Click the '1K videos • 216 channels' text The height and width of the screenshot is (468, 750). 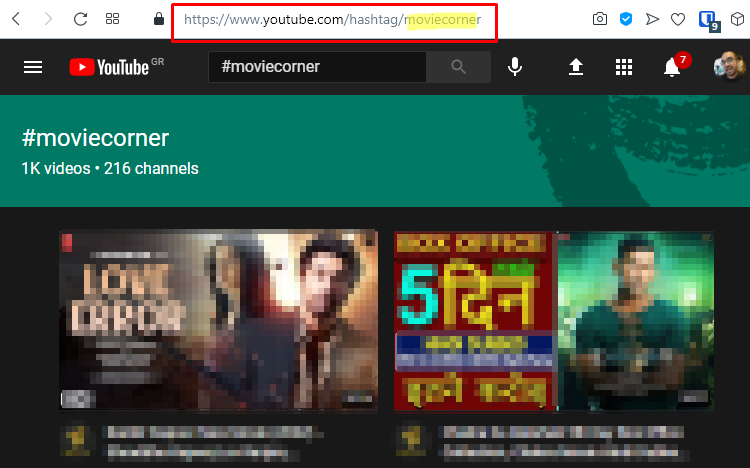click(110, 168)
